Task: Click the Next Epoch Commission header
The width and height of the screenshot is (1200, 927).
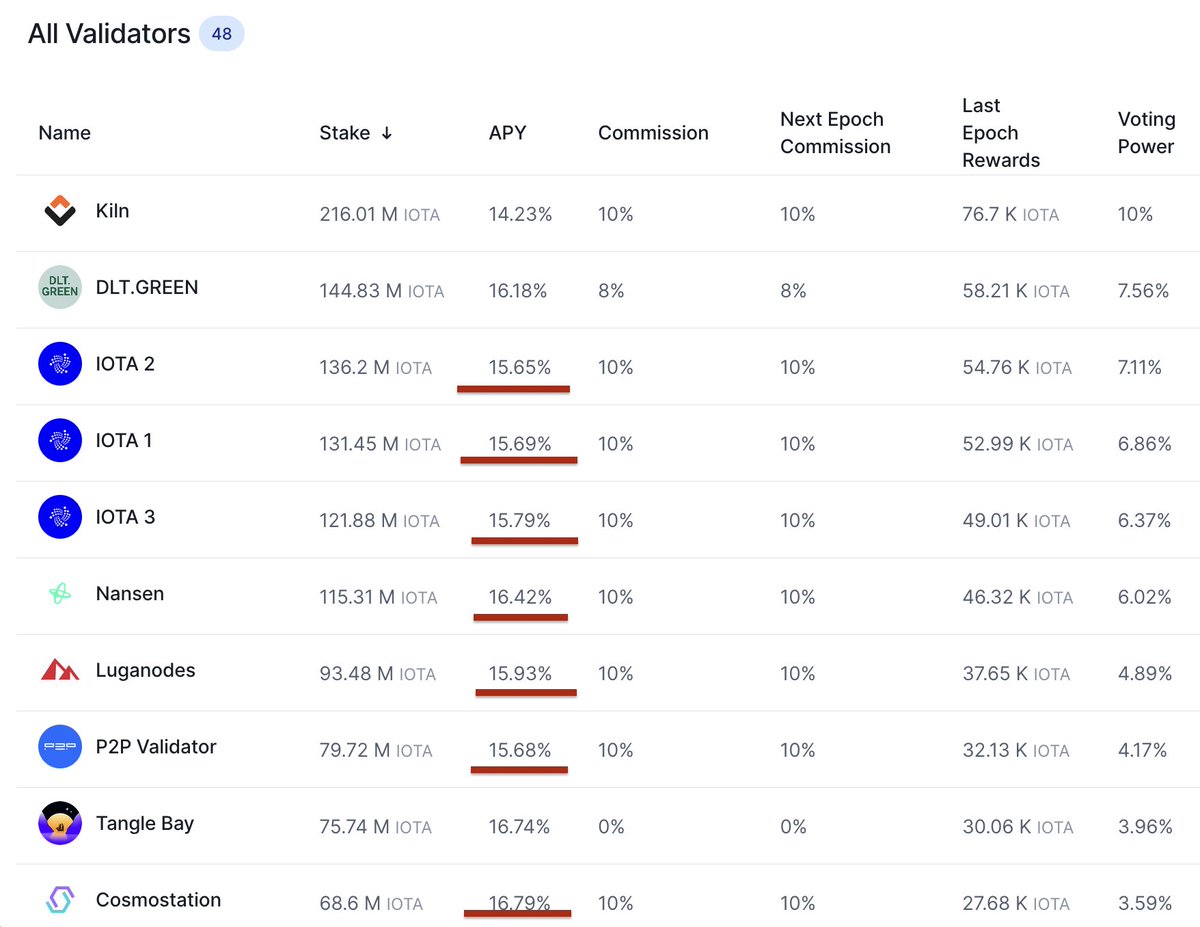Action: (x=835, y=132)
